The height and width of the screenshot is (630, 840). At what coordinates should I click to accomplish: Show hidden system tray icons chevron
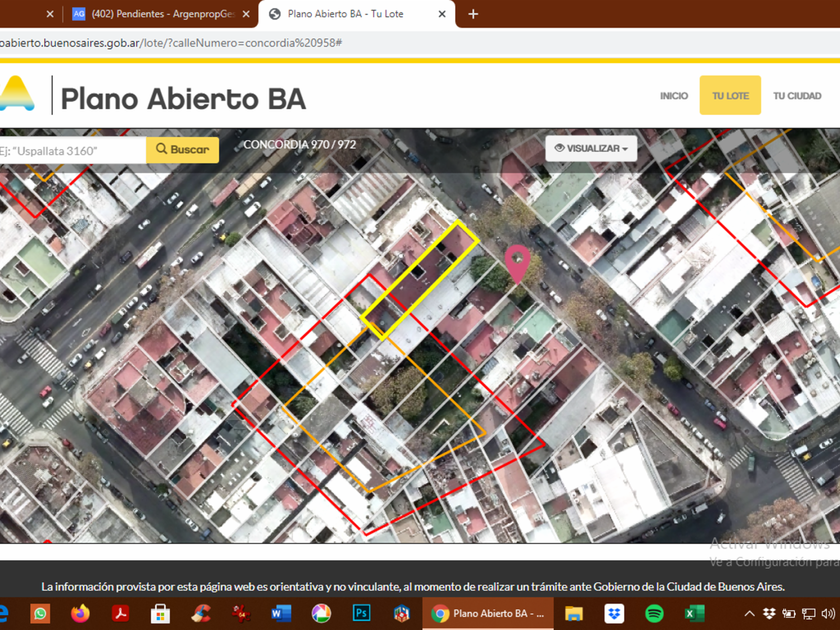coord(749,613)
